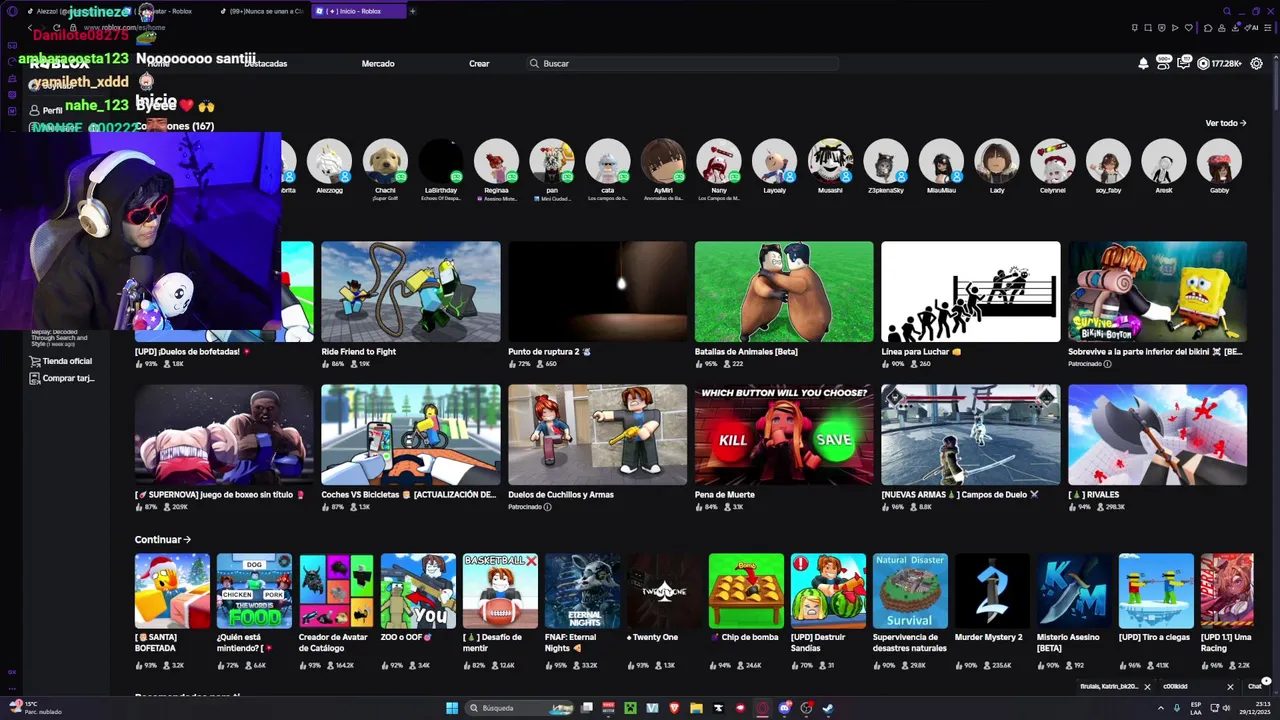
Task: Open File Explorer from taskbar
Action: click(x=696, y=708)
